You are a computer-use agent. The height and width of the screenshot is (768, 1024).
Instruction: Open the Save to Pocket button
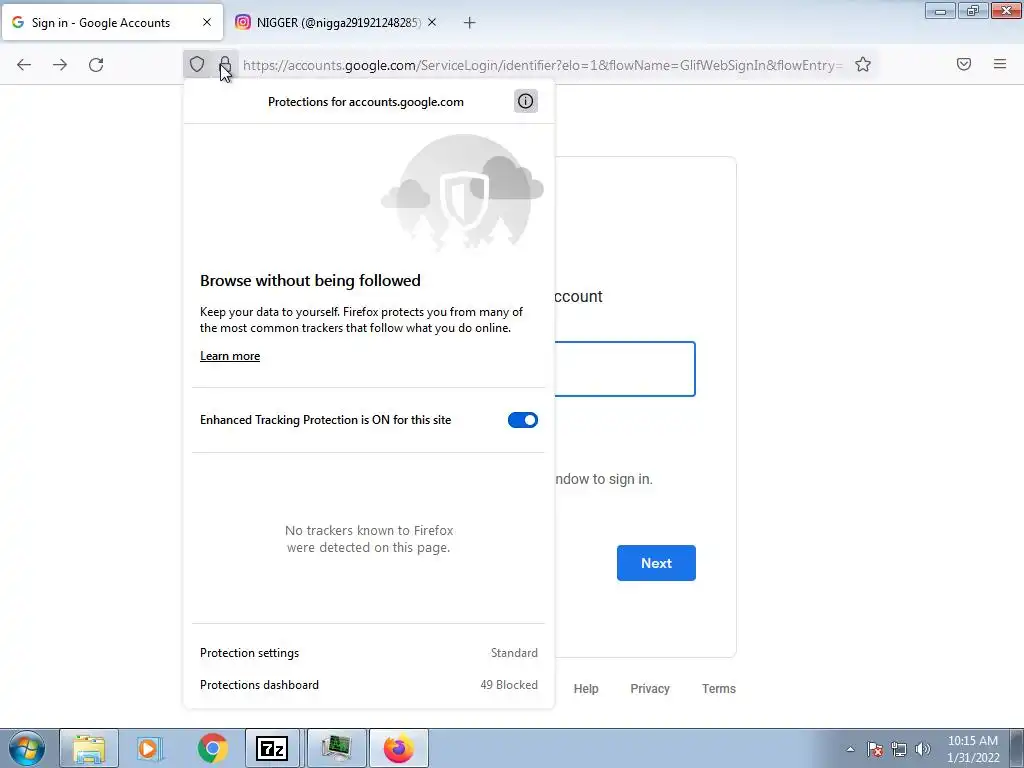click(x=964, y=64)
